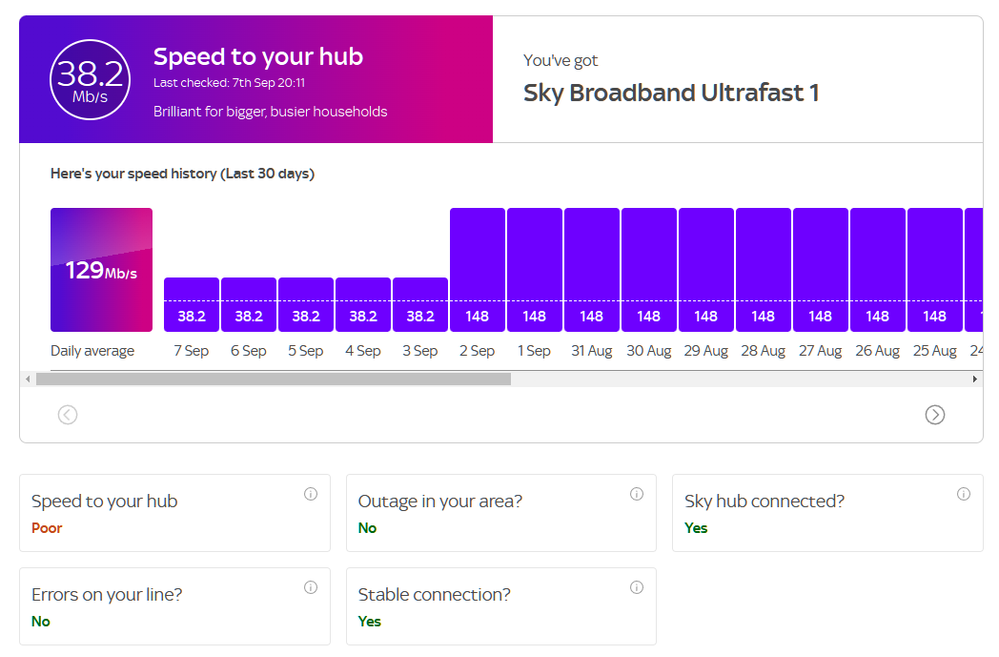Click the 31 Aug speed bar
The image size is (999, 657).
click(591, 270)
